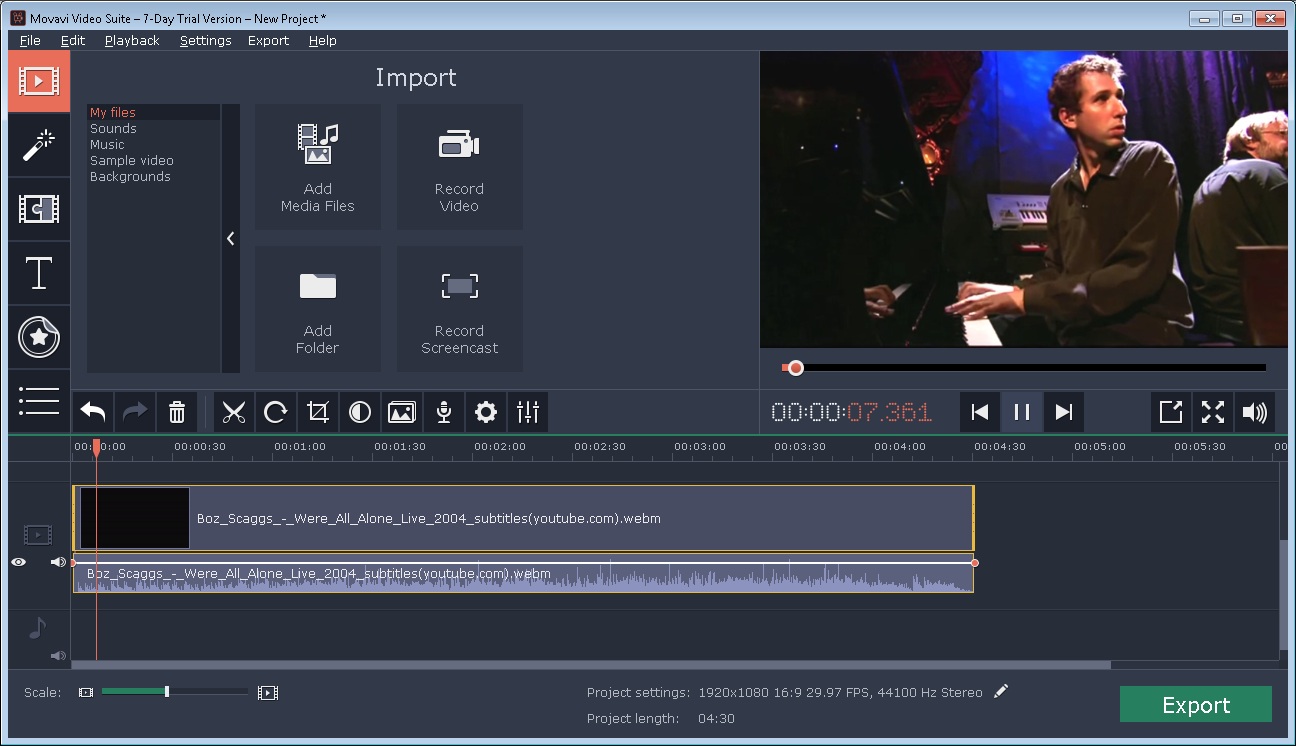Click the preview seek bar handle
The image size is (1296, 746).
click(x=796, y=368)
